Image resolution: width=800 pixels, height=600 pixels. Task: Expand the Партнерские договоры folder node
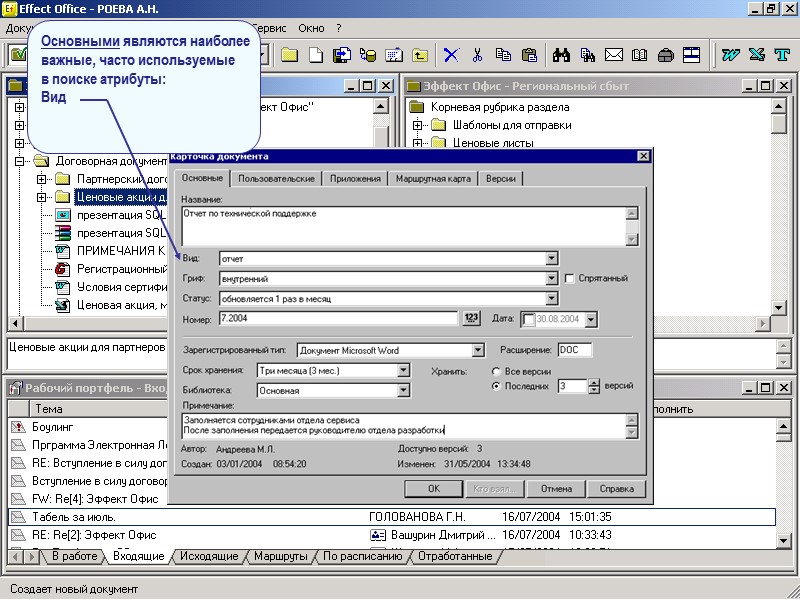pyautogui.click(x=42, y=179)
